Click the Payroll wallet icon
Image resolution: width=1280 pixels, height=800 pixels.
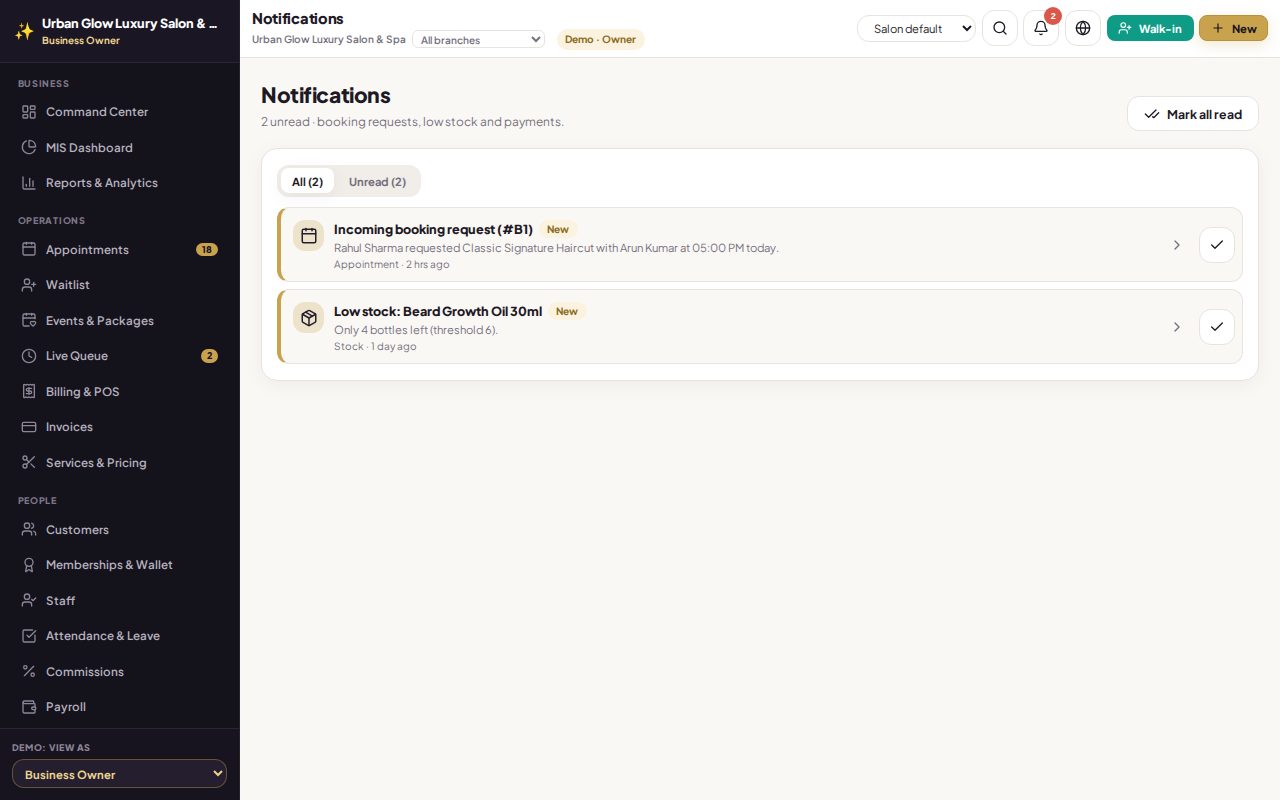click(x=29, y=707)
